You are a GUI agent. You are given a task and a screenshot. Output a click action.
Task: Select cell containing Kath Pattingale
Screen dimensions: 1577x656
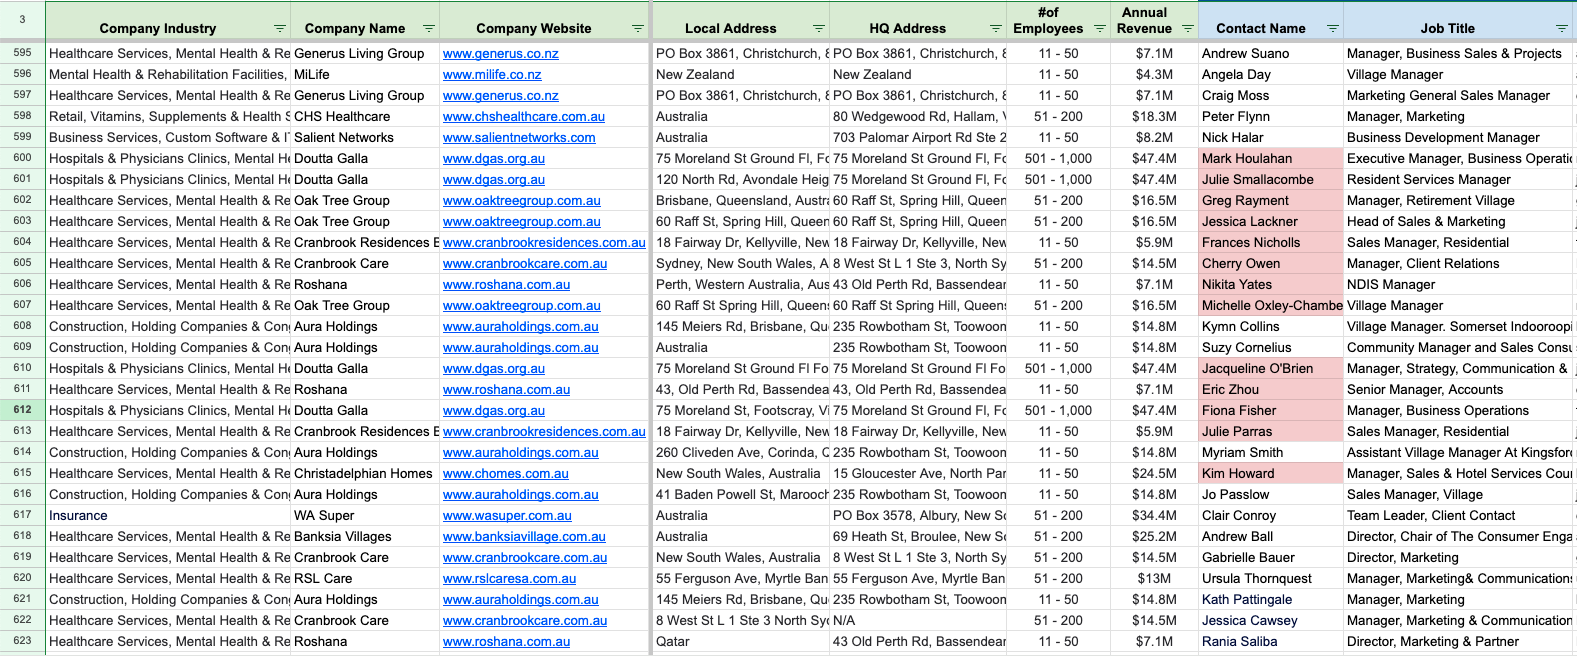(1271, 600)
